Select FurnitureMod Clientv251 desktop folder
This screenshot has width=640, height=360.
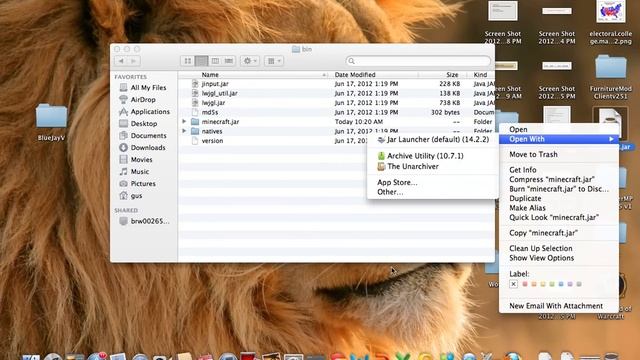point(611,77)
